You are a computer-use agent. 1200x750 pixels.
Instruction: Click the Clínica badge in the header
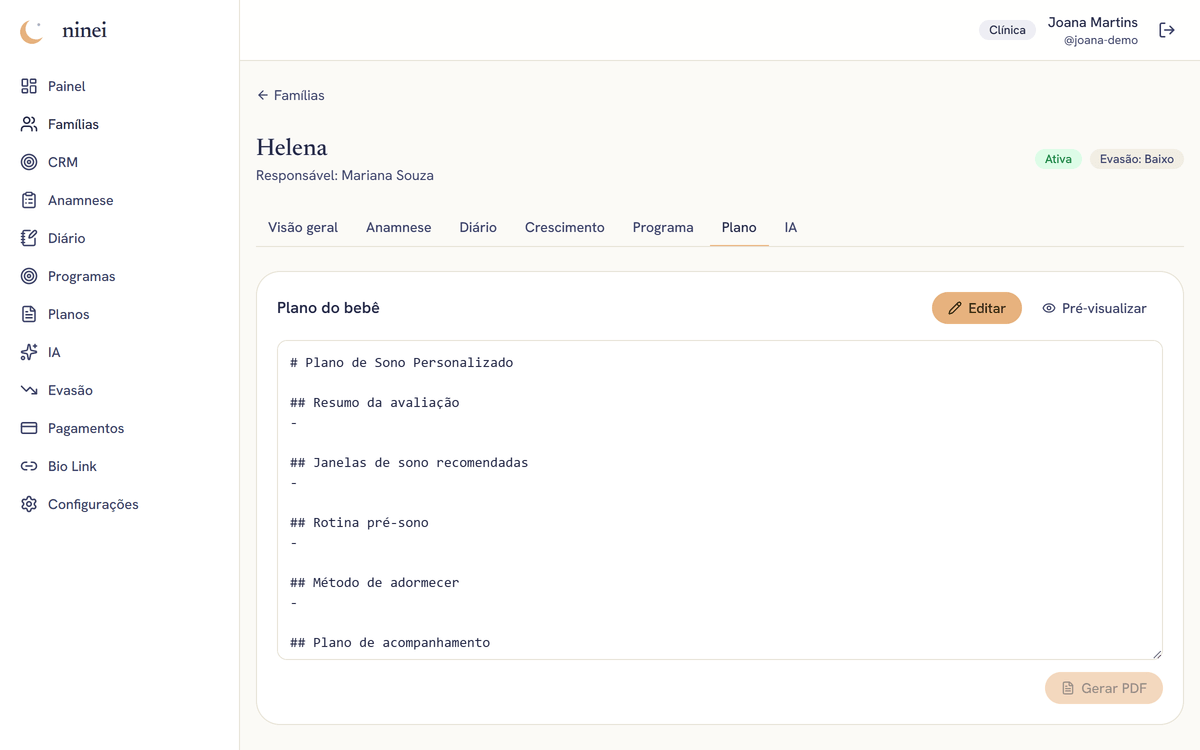[1007, 30]
